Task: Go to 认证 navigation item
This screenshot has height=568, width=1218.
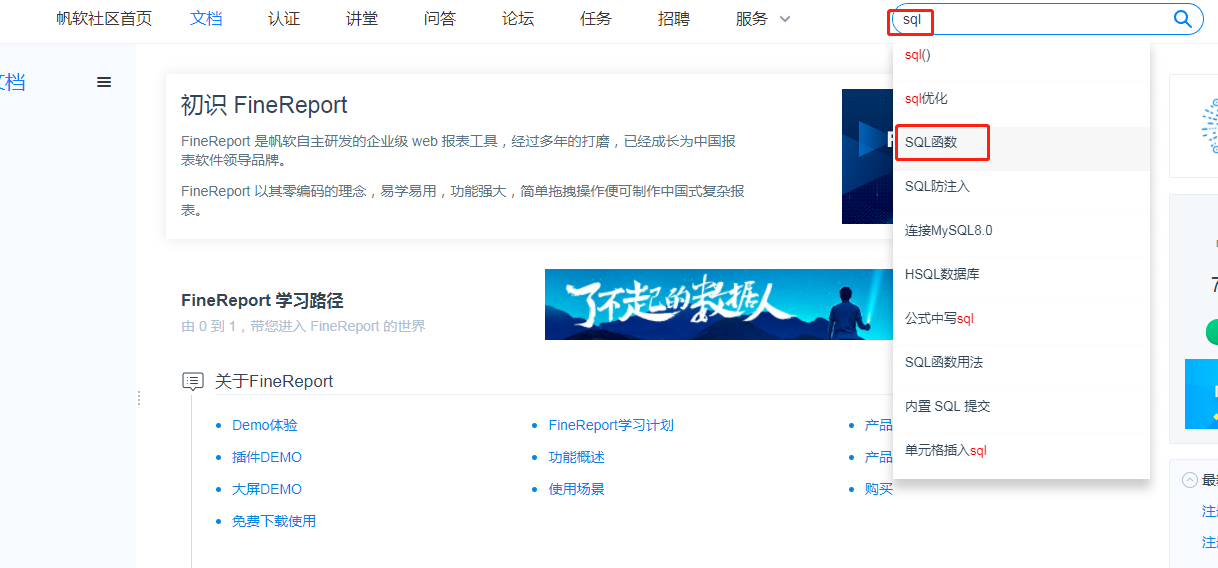Action: pos(284,19)
